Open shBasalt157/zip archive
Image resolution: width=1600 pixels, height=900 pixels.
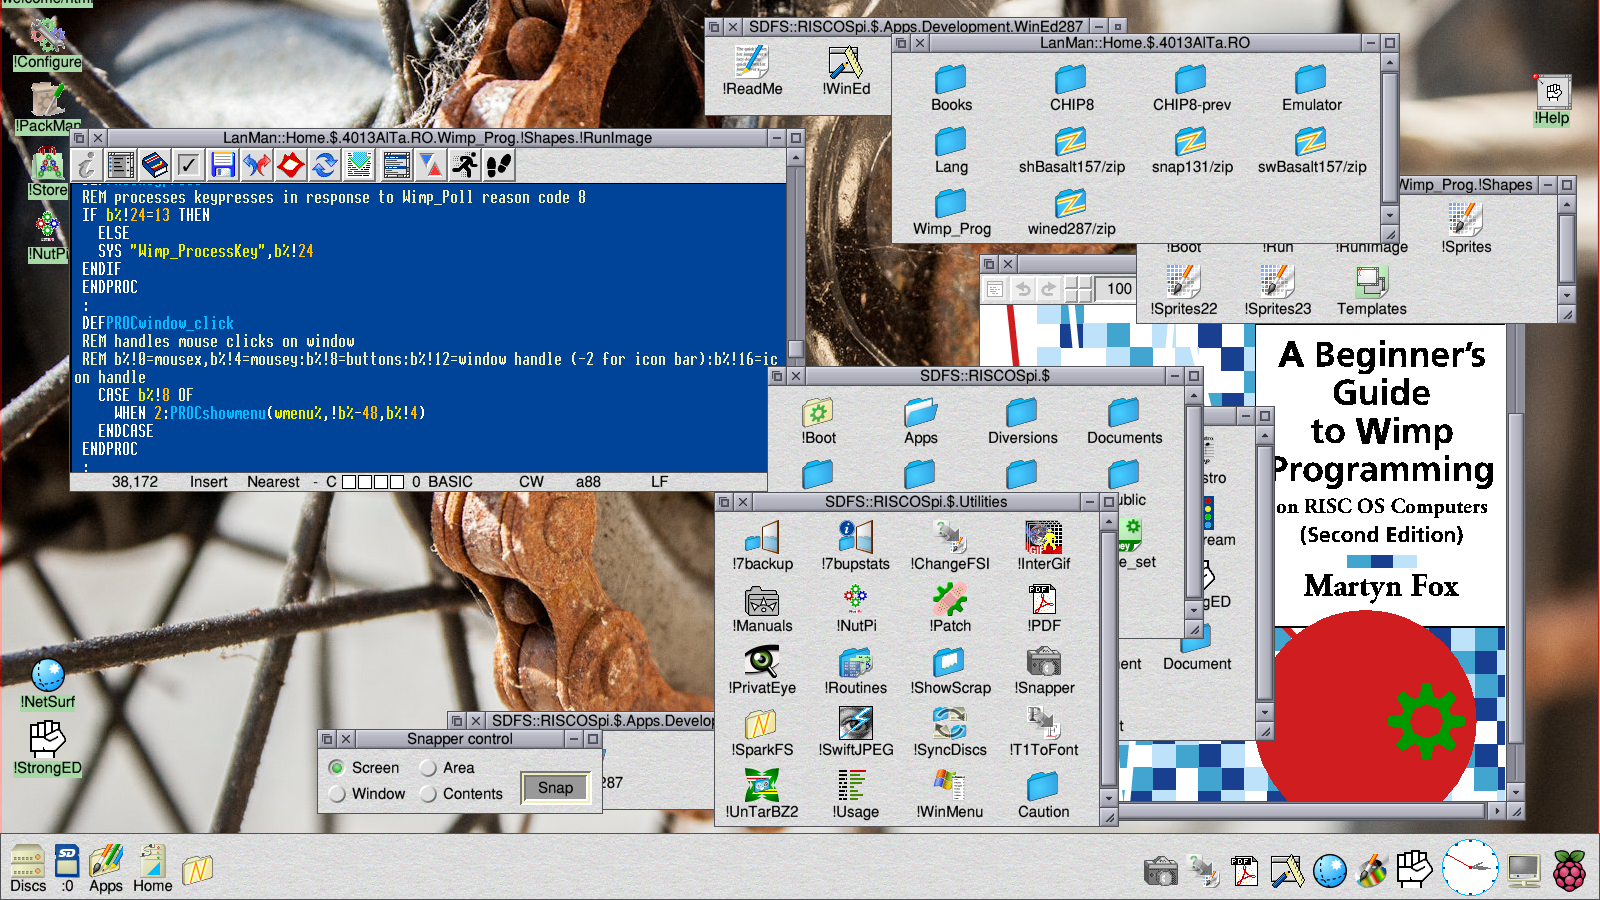click(1071, 151)
